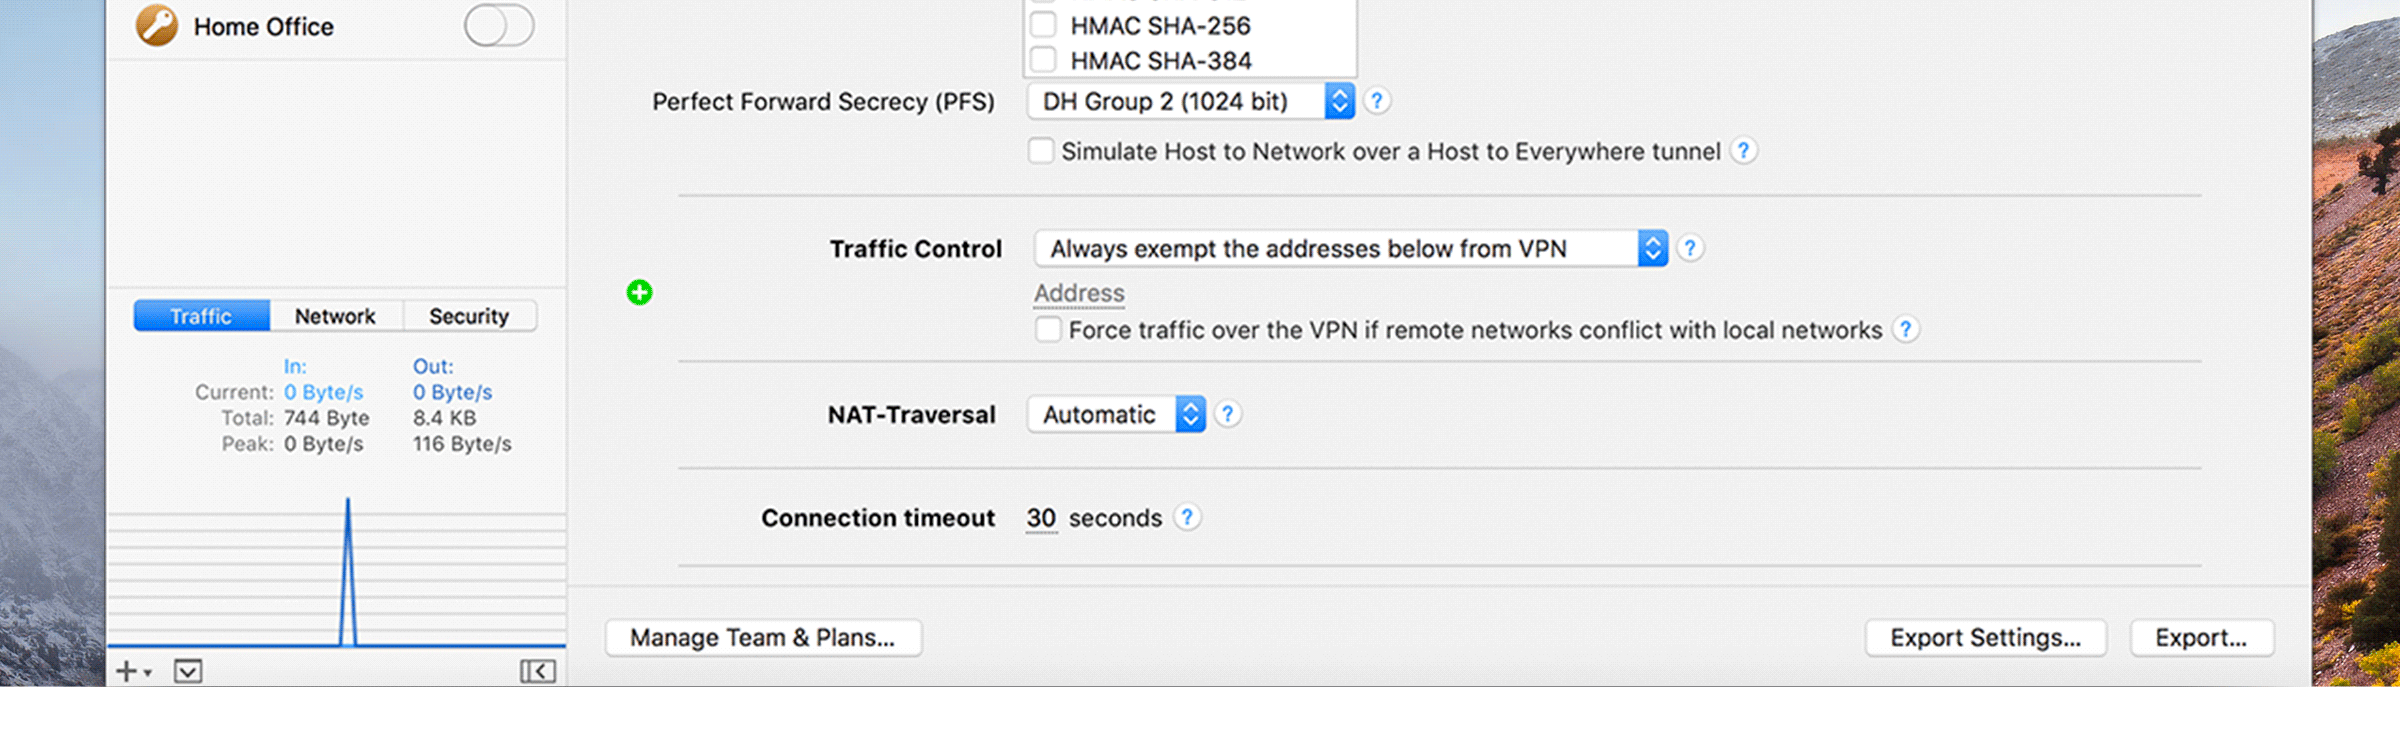This screenshot has width=2400, height=731.
Task: Toggle the Home Office connection switch
Action: pyautogui.click(x=499, y=26)
